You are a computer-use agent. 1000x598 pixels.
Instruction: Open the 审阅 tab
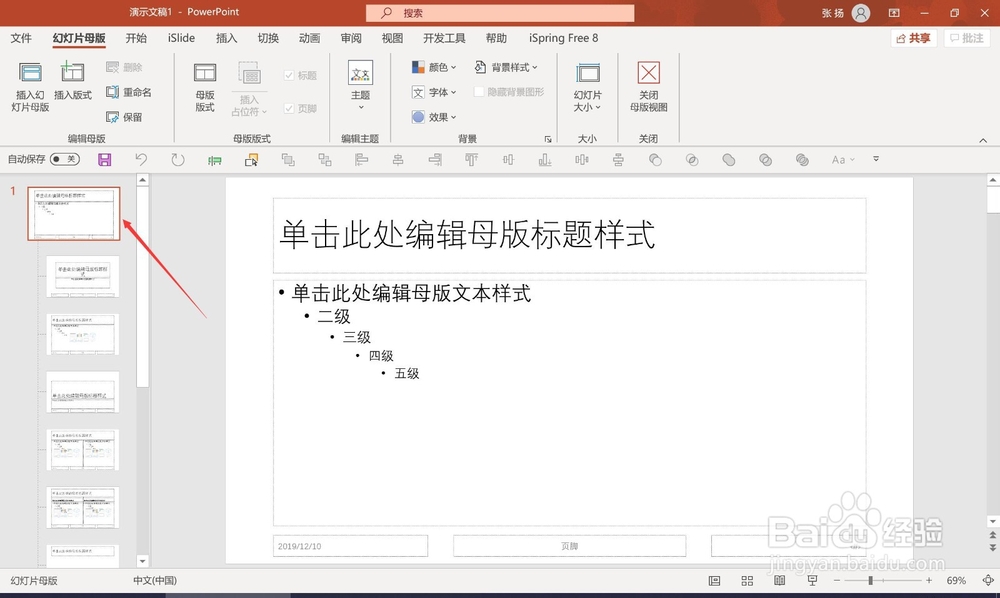pos(351,38)
